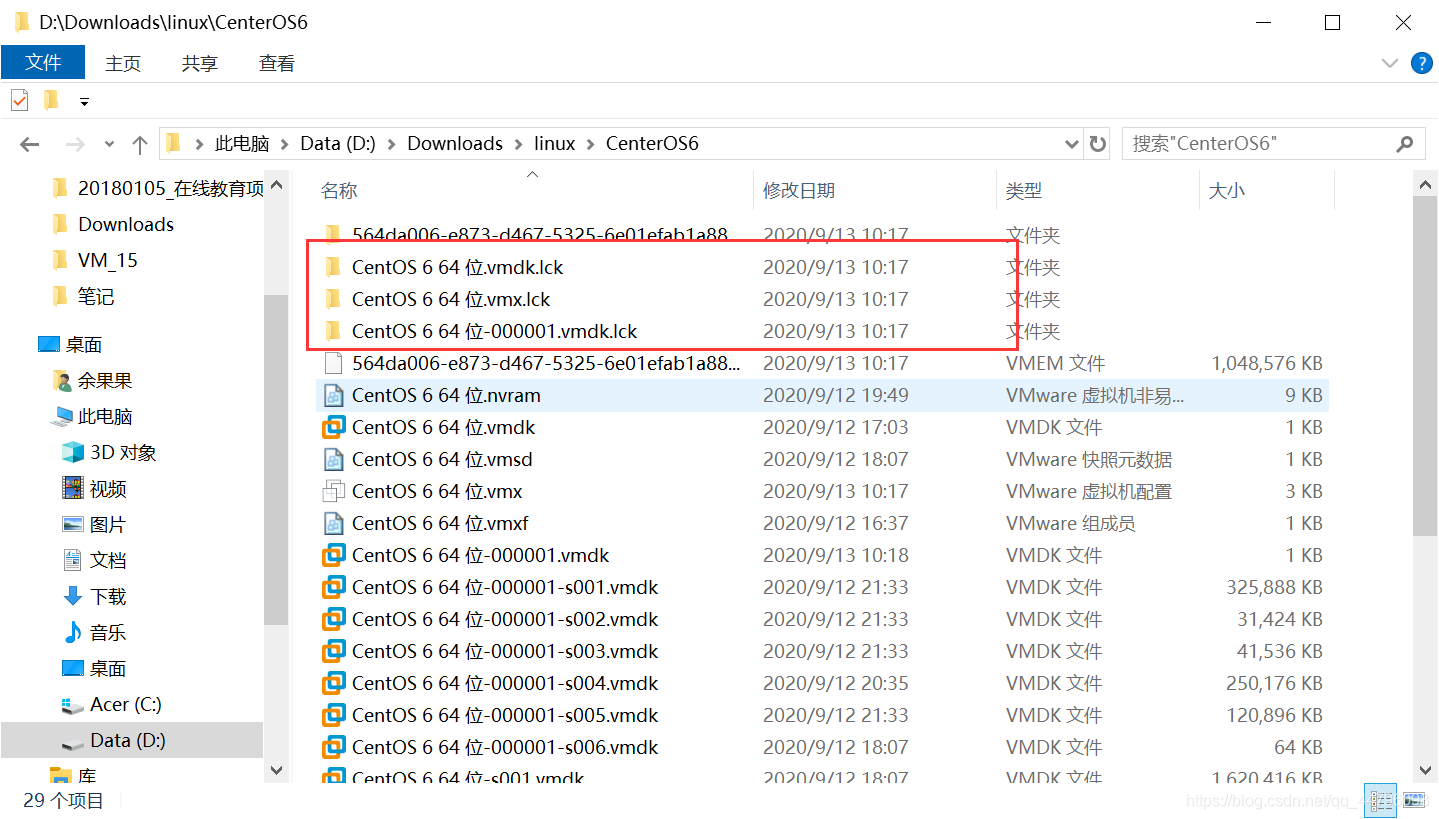This screenshot has height=819, width=1439.
Task: Select the CentOS 6 64 位-000001-s001.vmdk file
Action: 505,587
